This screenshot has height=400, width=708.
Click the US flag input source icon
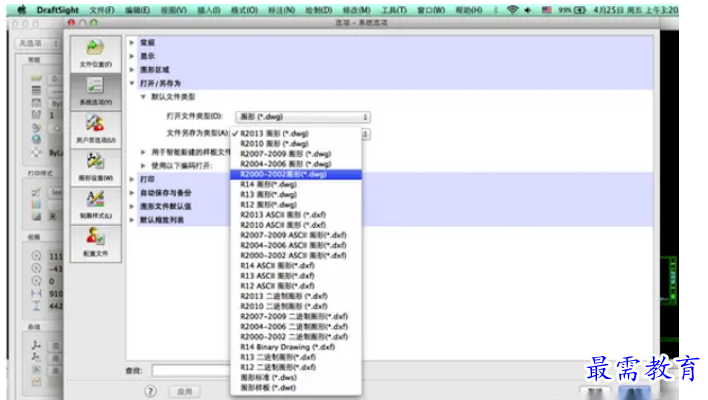click(x=546, y=9)
